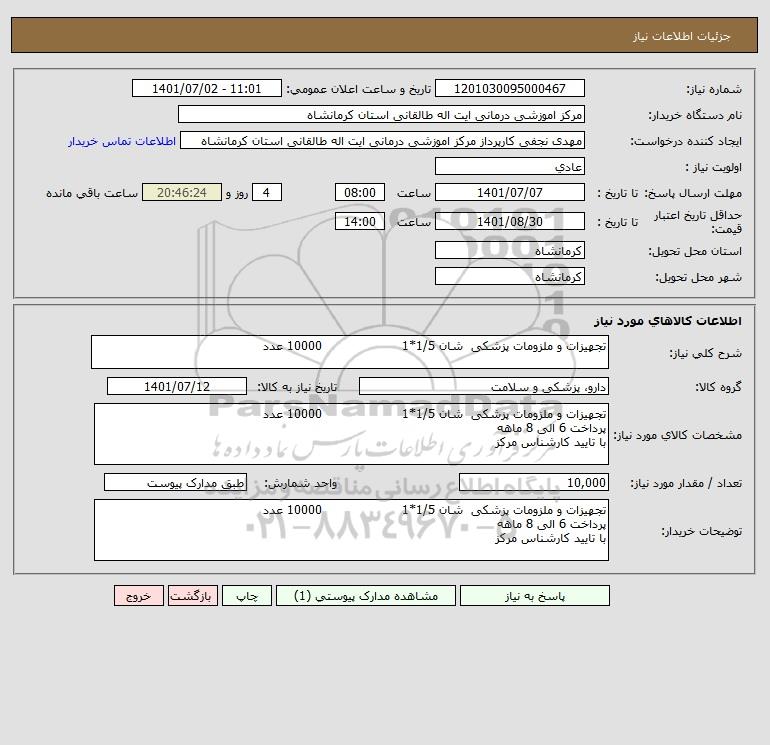This screenshot has width=770, height=745.
Task: Click توضیحات خریدار text area
Action: point(351,530)
